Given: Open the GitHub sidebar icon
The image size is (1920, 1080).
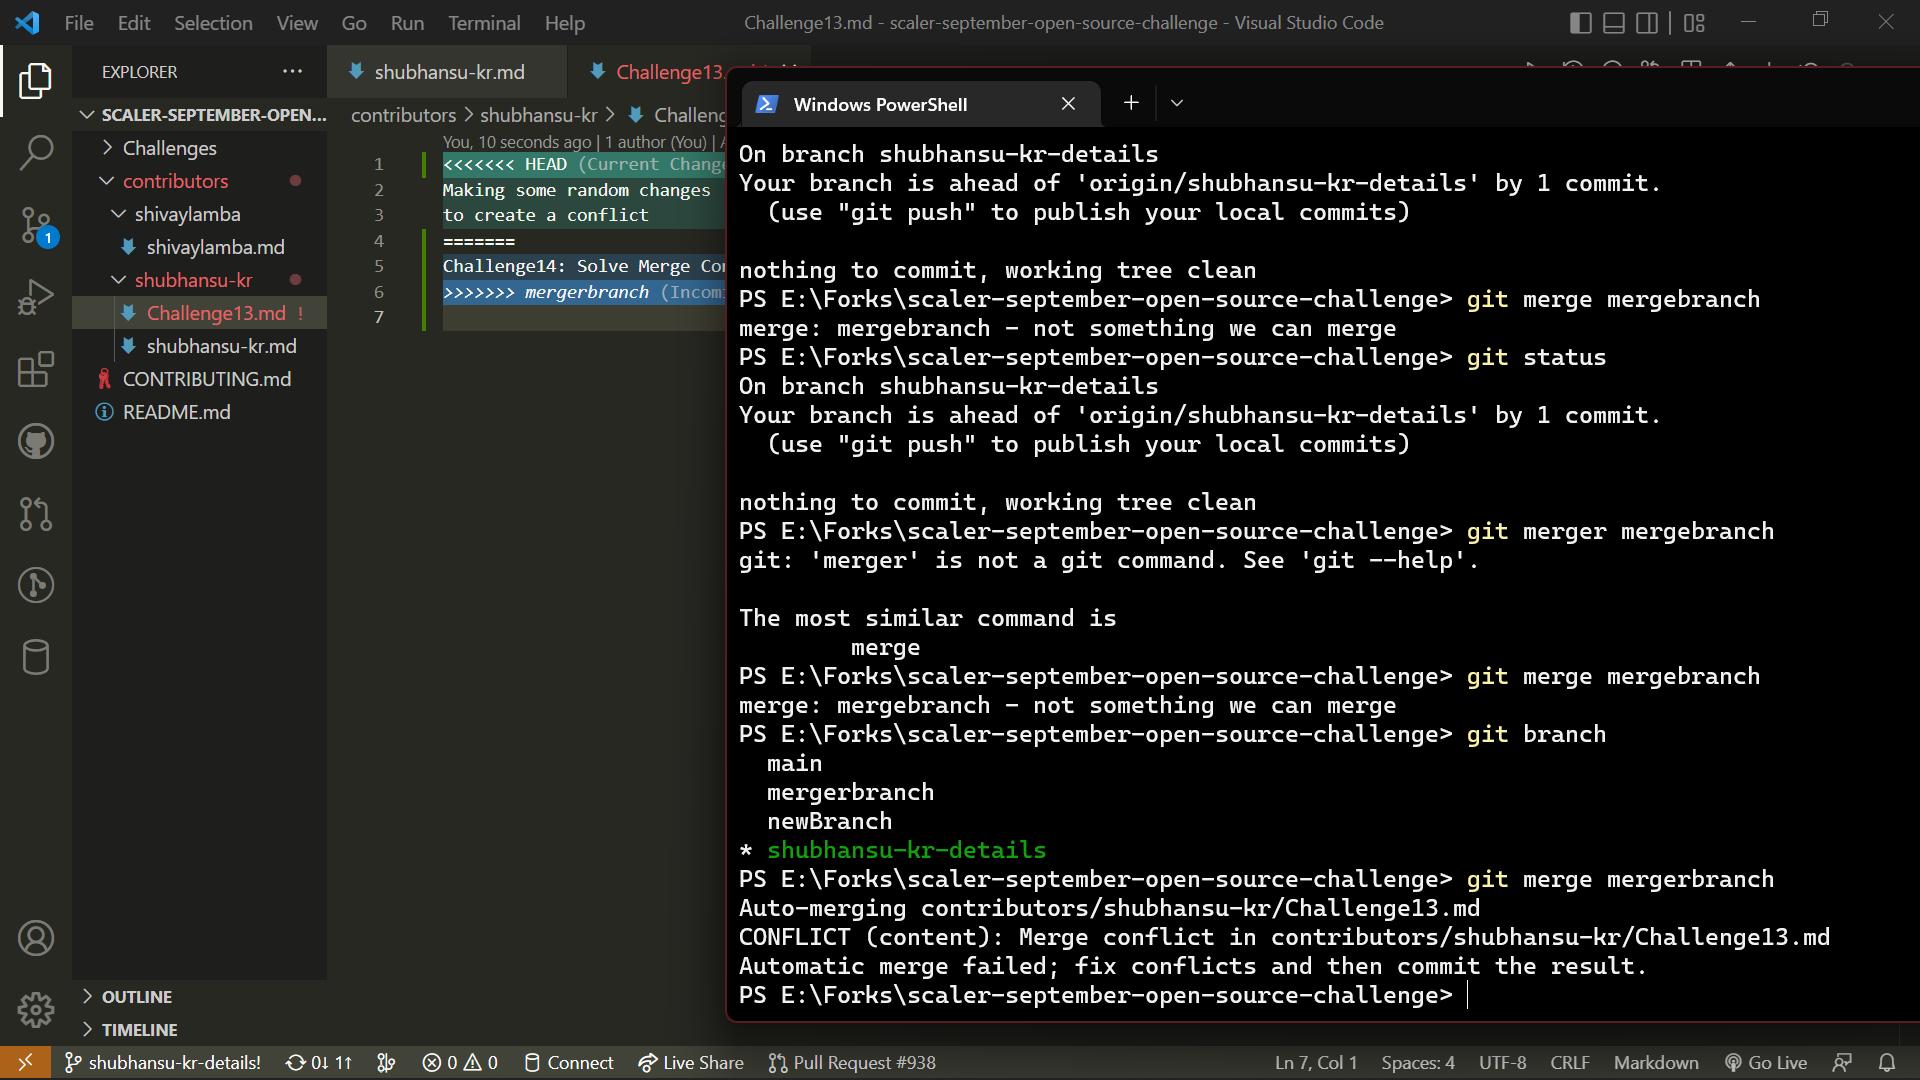Looking at the screenshot, I should pos(36,441).
